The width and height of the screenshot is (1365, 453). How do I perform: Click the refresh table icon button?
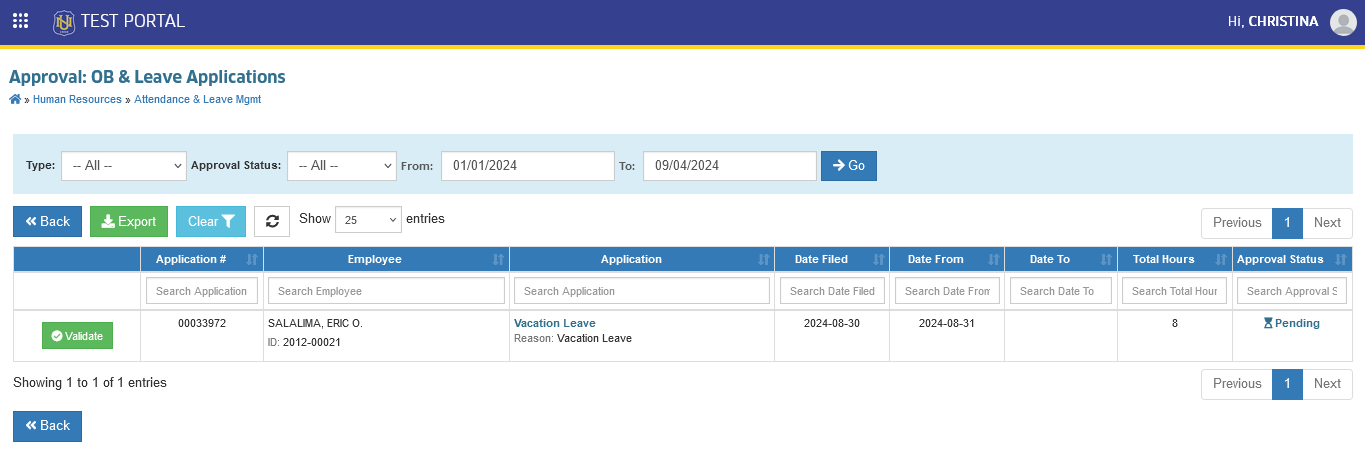(x=272, y=221)
